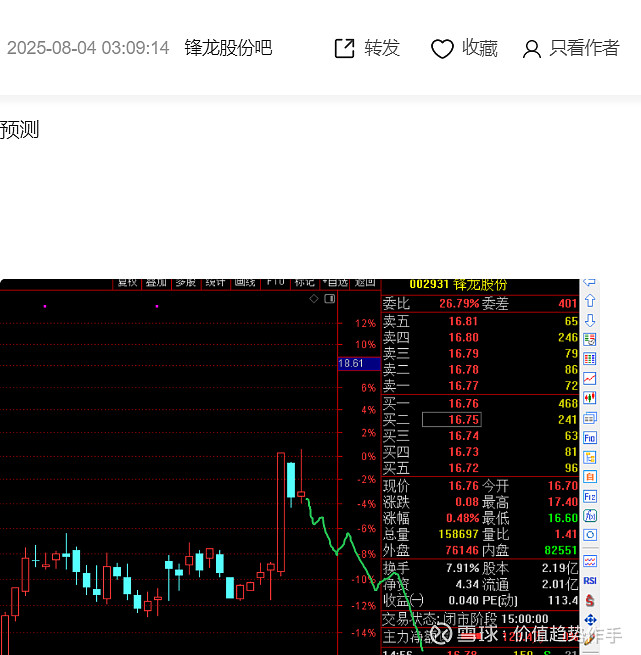Click the wavy indicator lines icon
The image size is (641, 655).
pyautogui.click(x=590, y=561)
